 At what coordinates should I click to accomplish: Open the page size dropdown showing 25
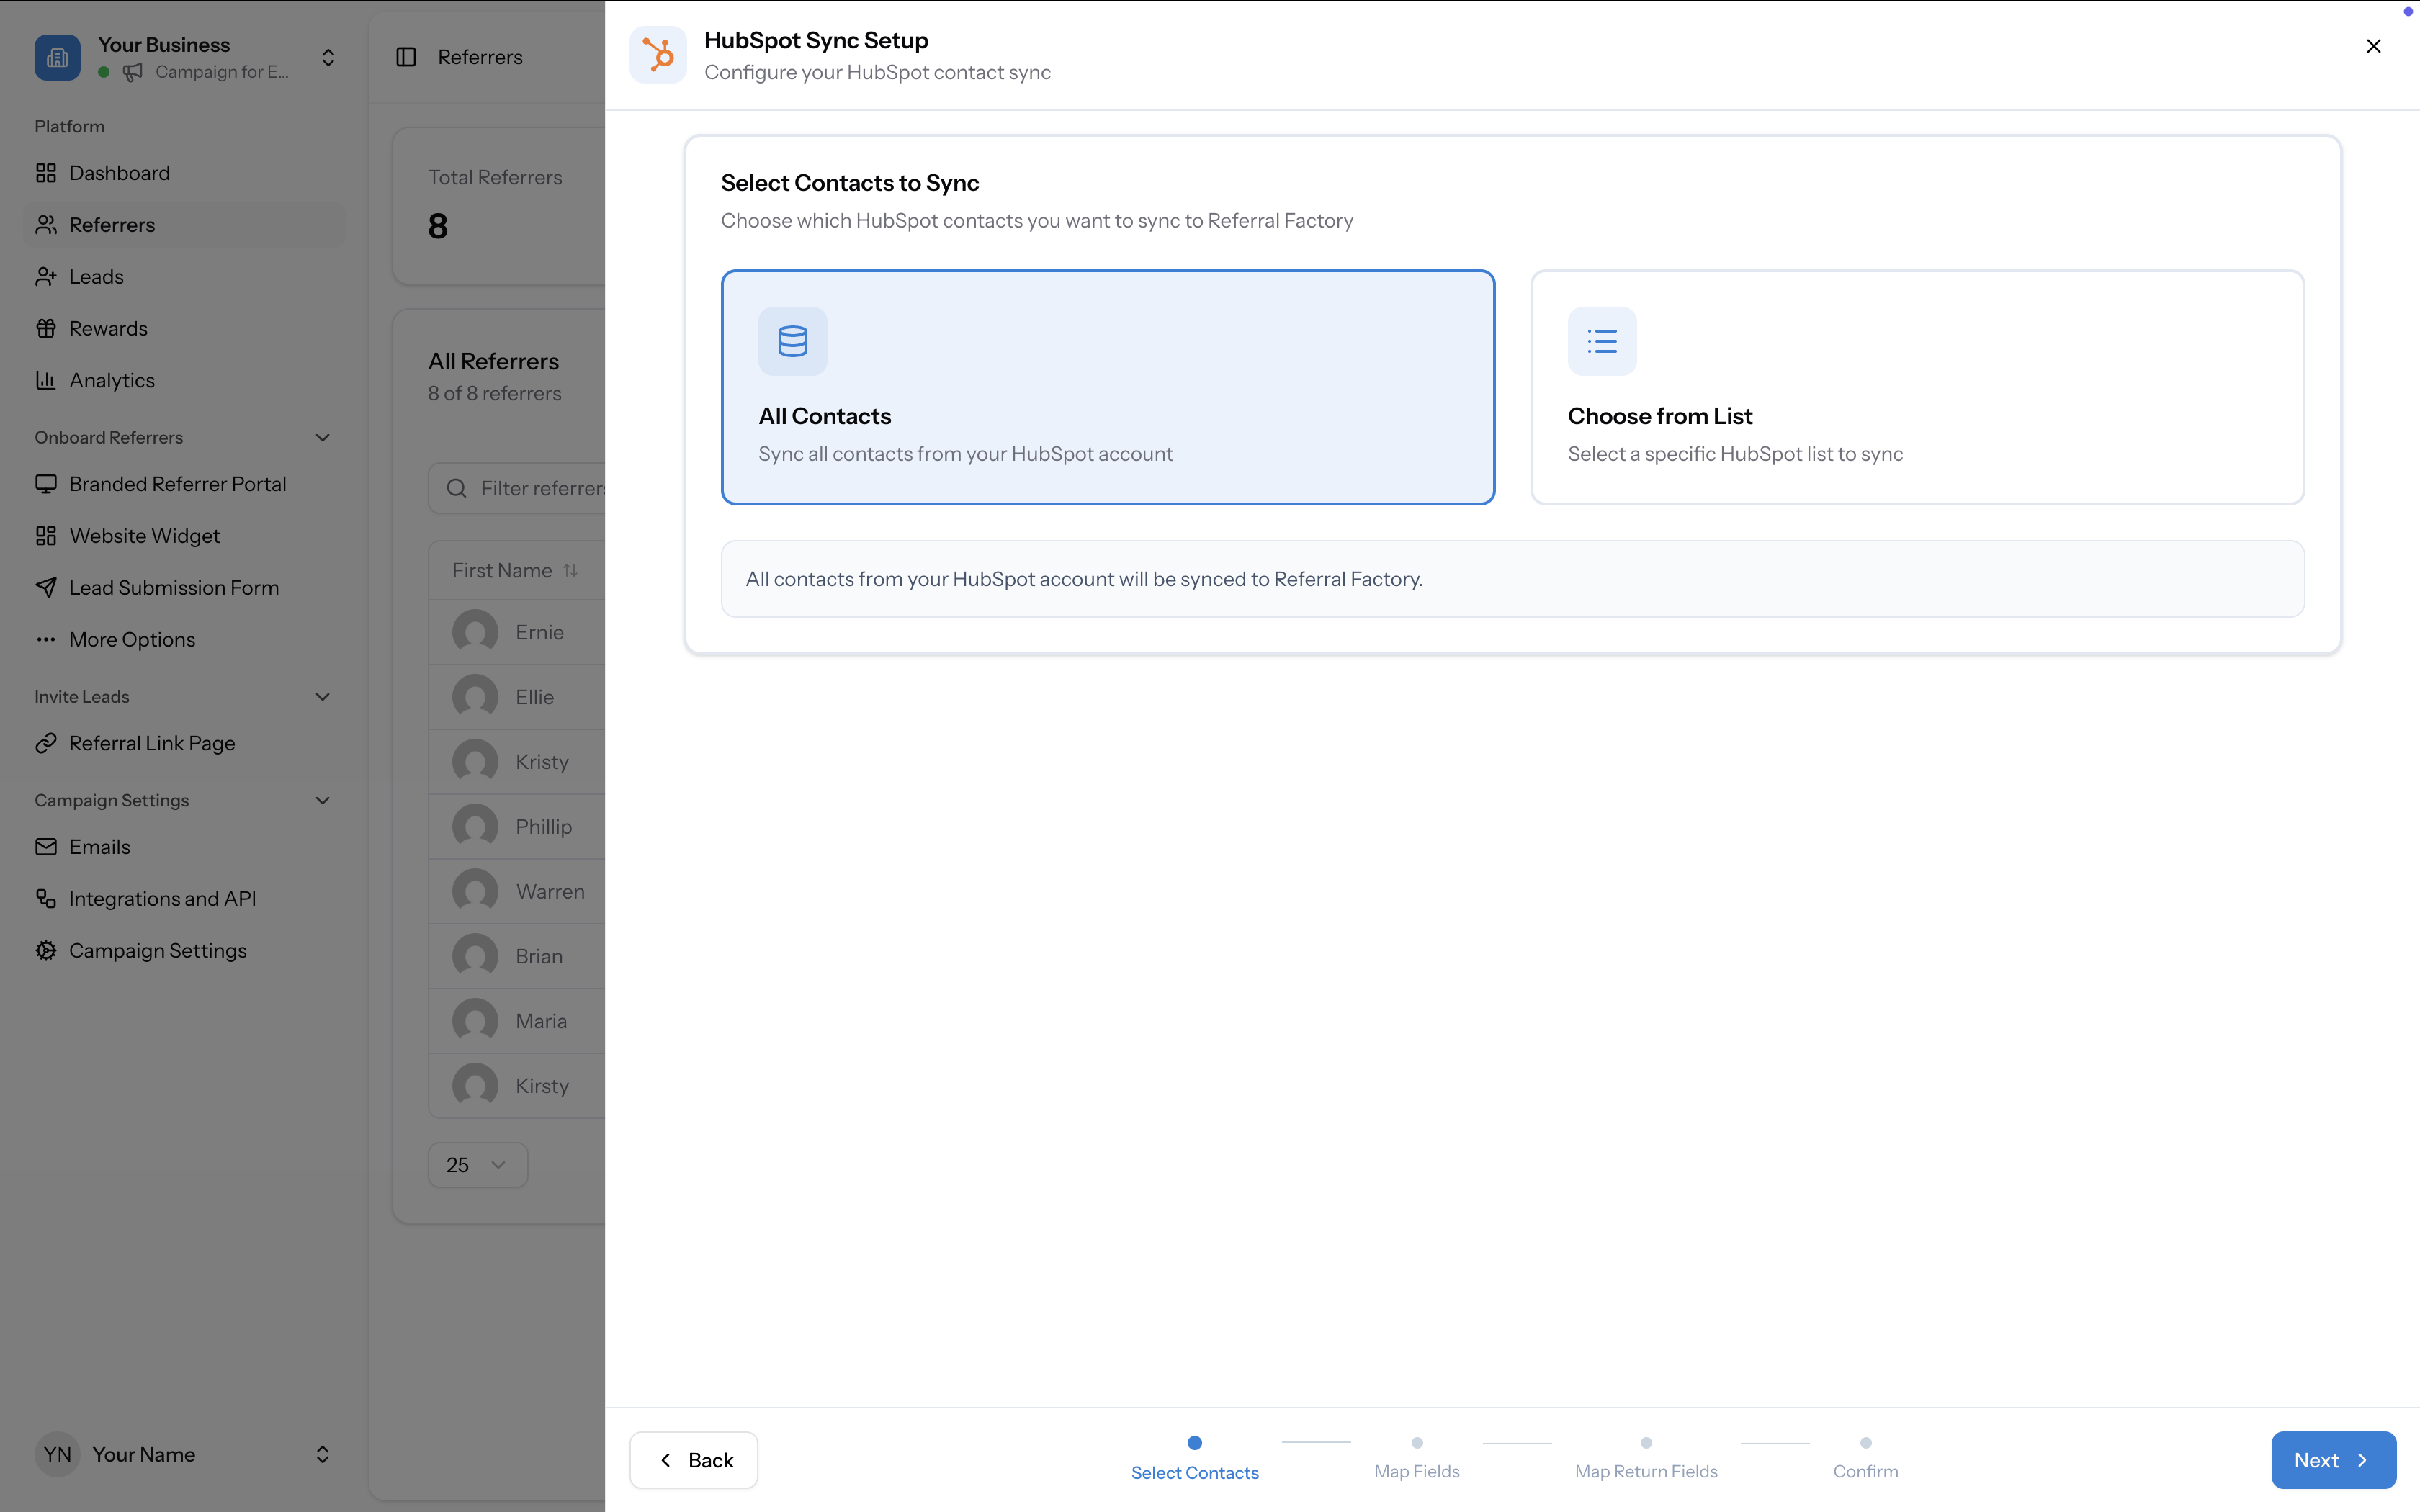click(477, 1164)
